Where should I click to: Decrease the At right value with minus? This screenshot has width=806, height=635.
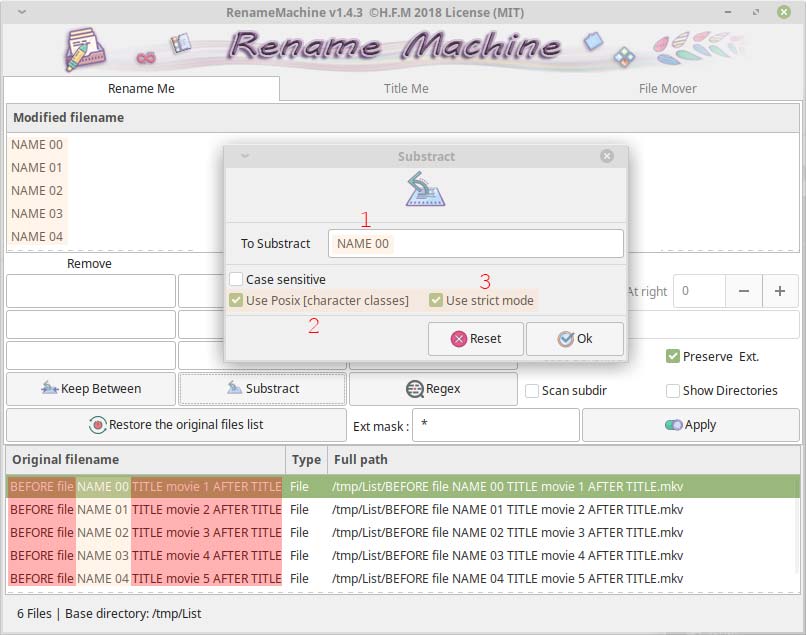[x=743, y=291]
